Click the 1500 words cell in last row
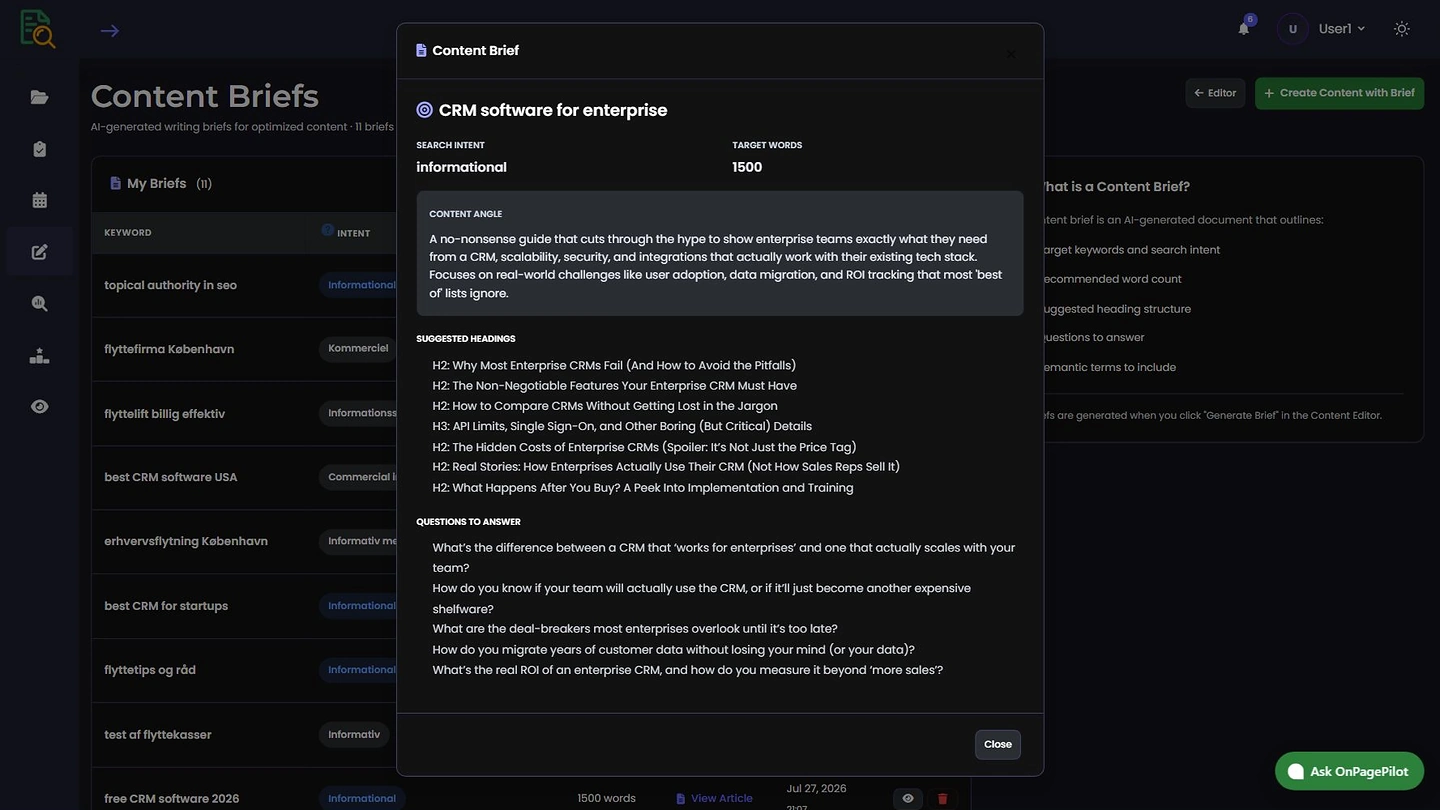The height and width of the screenshot is (810, 1440). pos(606,798)
